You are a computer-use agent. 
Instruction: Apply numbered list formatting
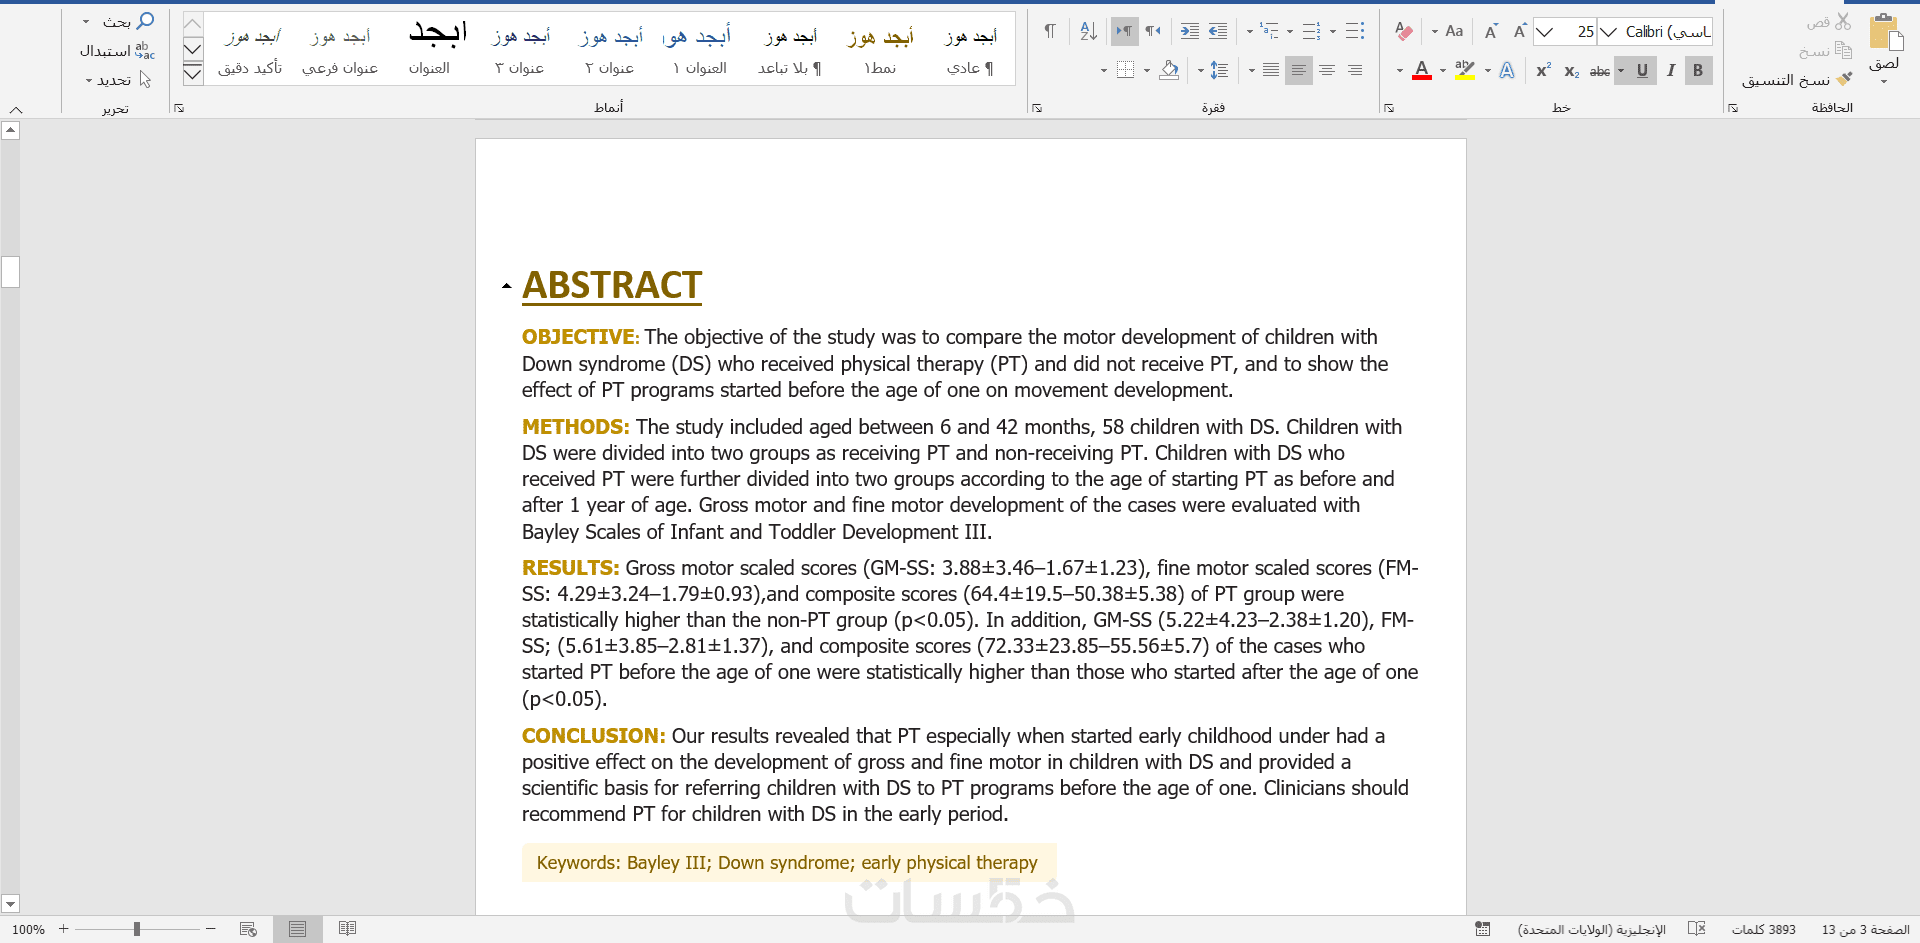click(1312, 31)
